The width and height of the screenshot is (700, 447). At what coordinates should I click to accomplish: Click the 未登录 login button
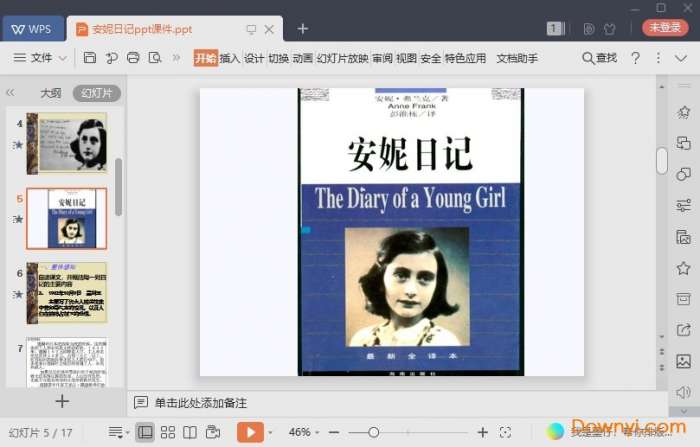pyautogui.click(x=665, y=28)
